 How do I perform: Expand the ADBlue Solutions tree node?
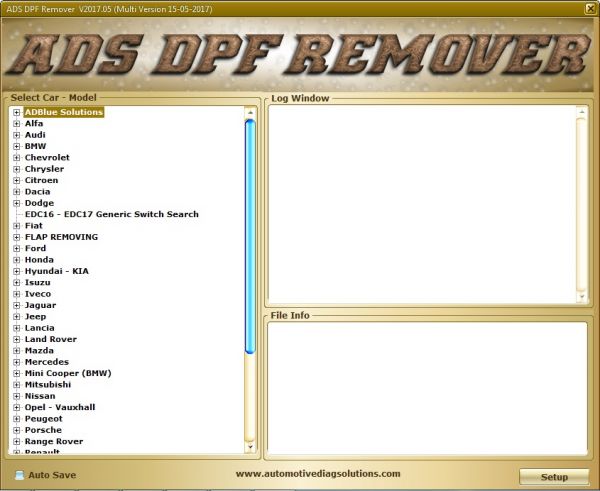pos(17,113)
